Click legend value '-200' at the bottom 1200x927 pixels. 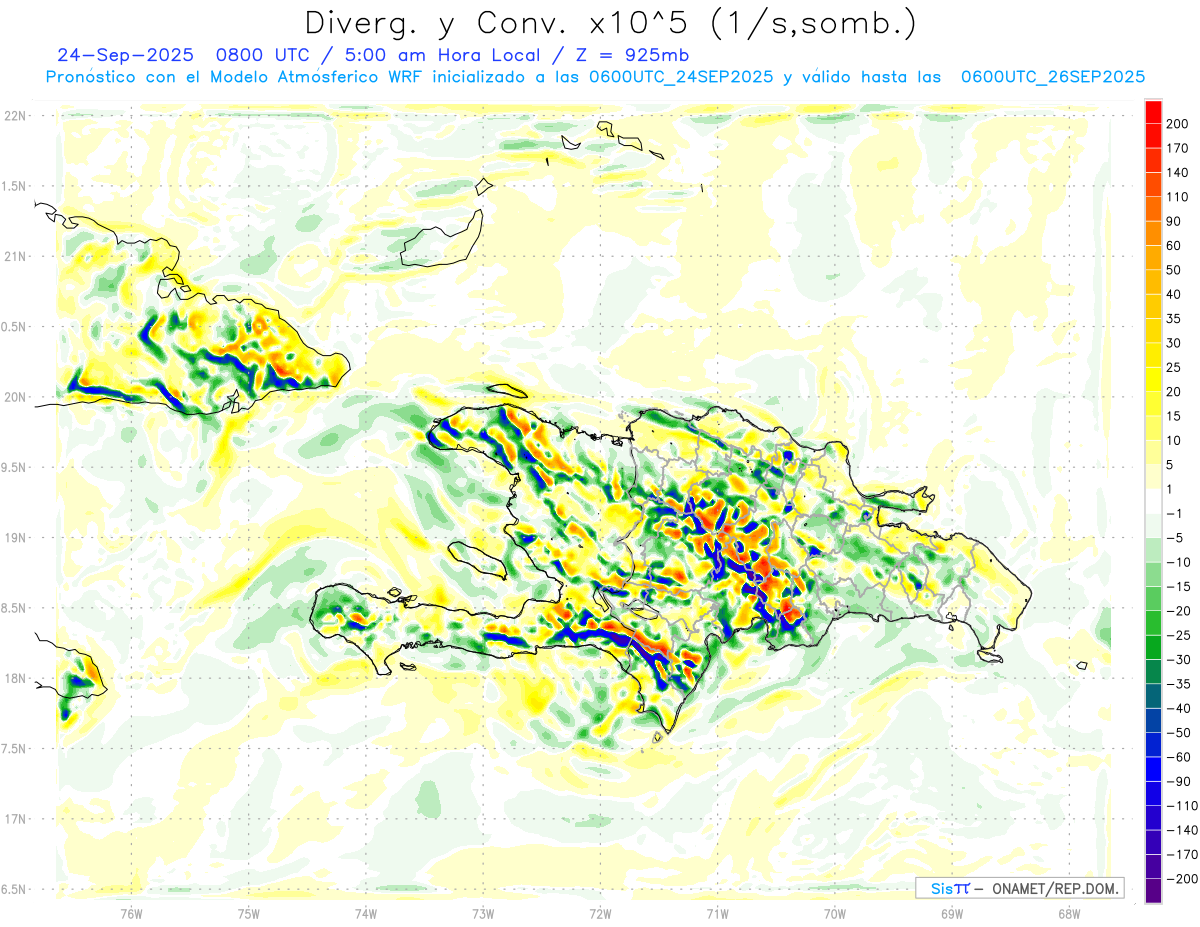pyautogui.click(x=1182, y=878)
